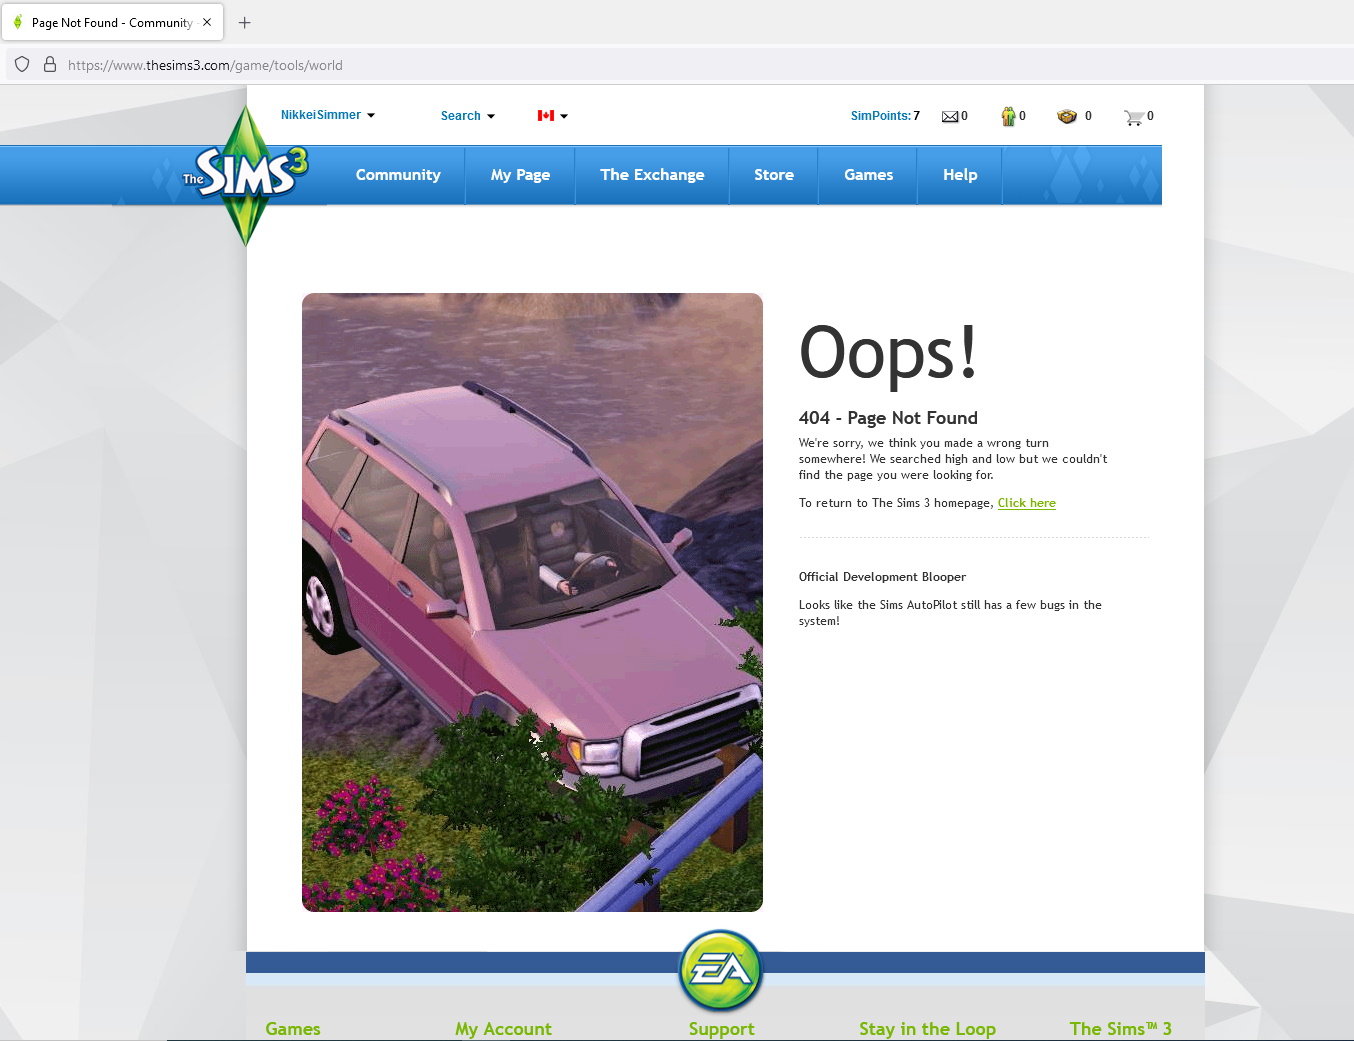Select the Page Not Found browser tab
1354x1041 pixels.
(x=113, y=22)
